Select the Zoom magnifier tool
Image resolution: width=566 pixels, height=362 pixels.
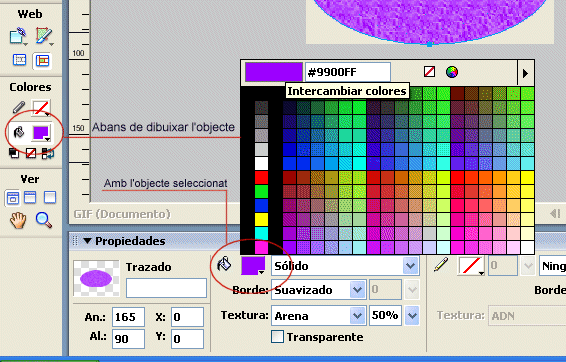tap(44, 220)
